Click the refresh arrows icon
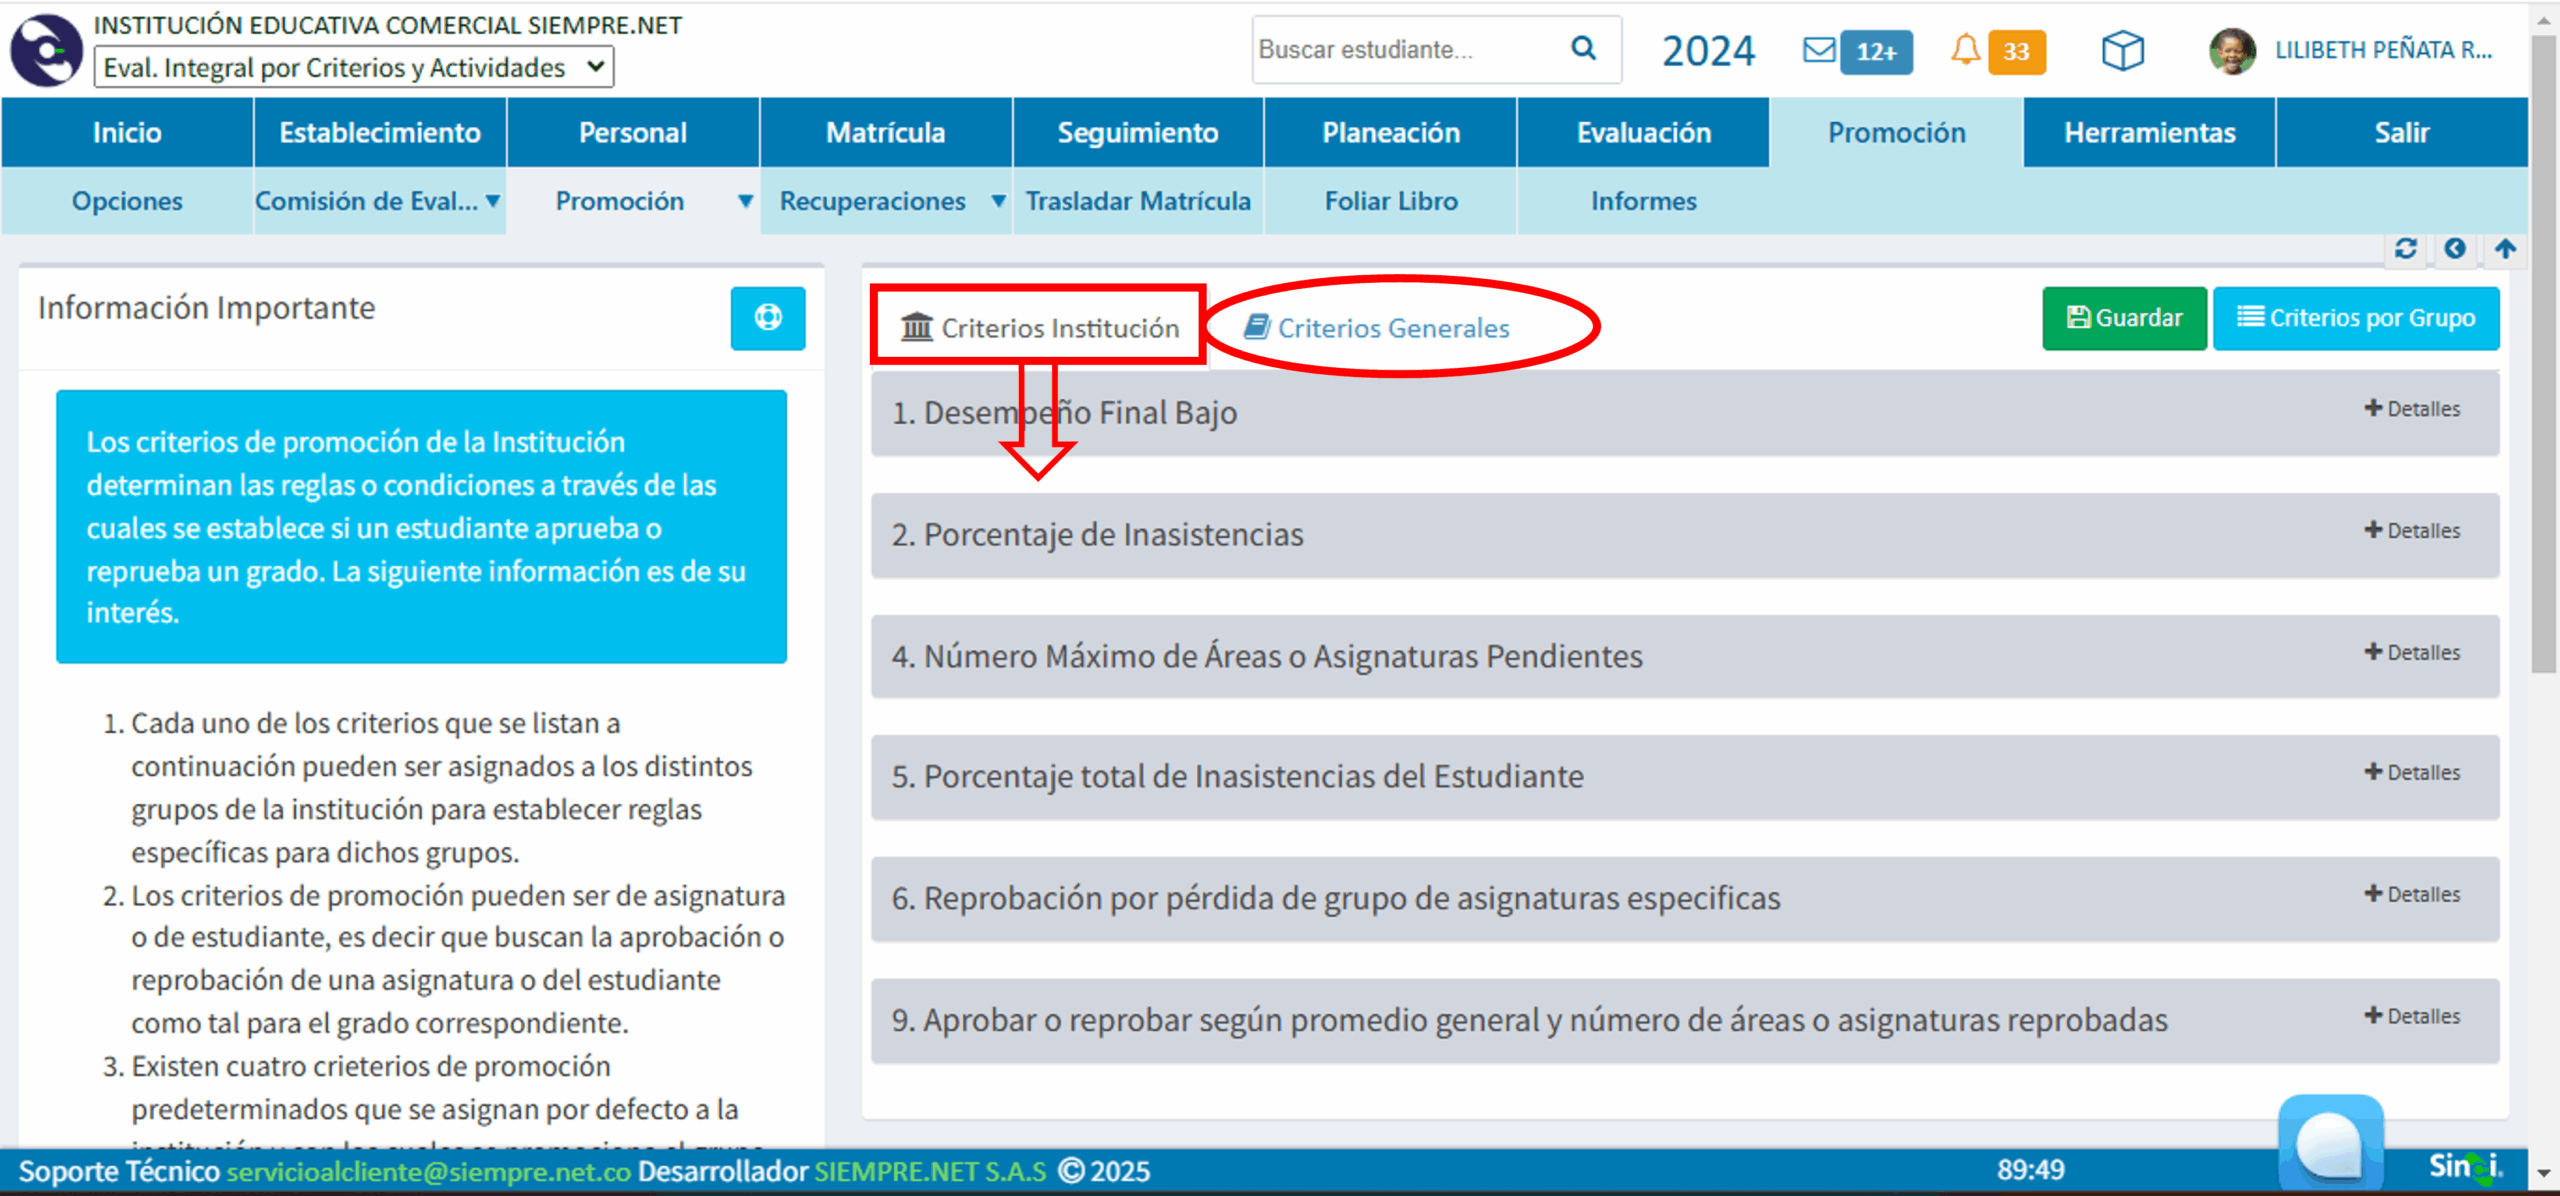This screenshot has width=2560, height=1196. [2406, 249]
